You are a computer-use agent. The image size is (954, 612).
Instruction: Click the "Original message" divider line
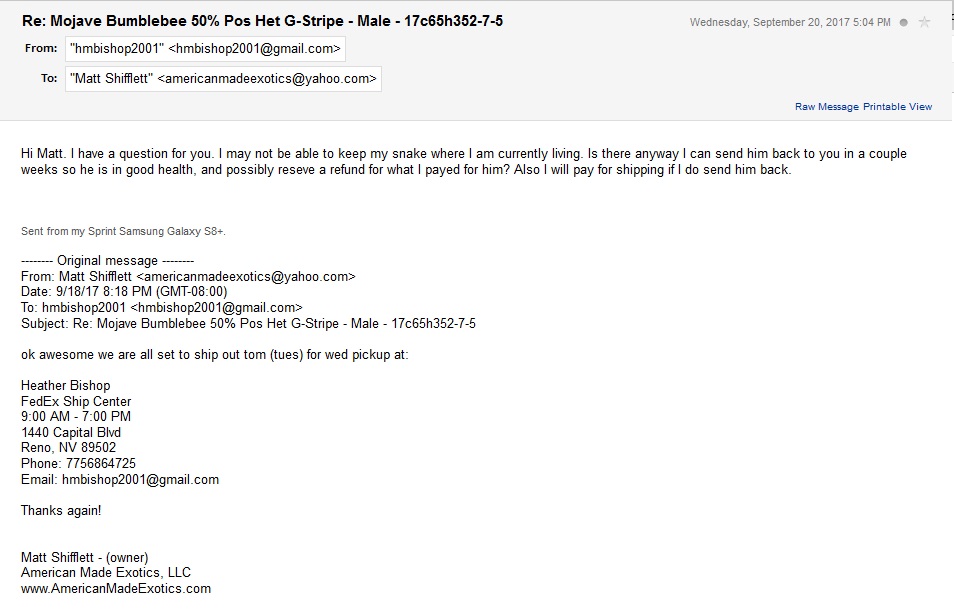[108, 261]
